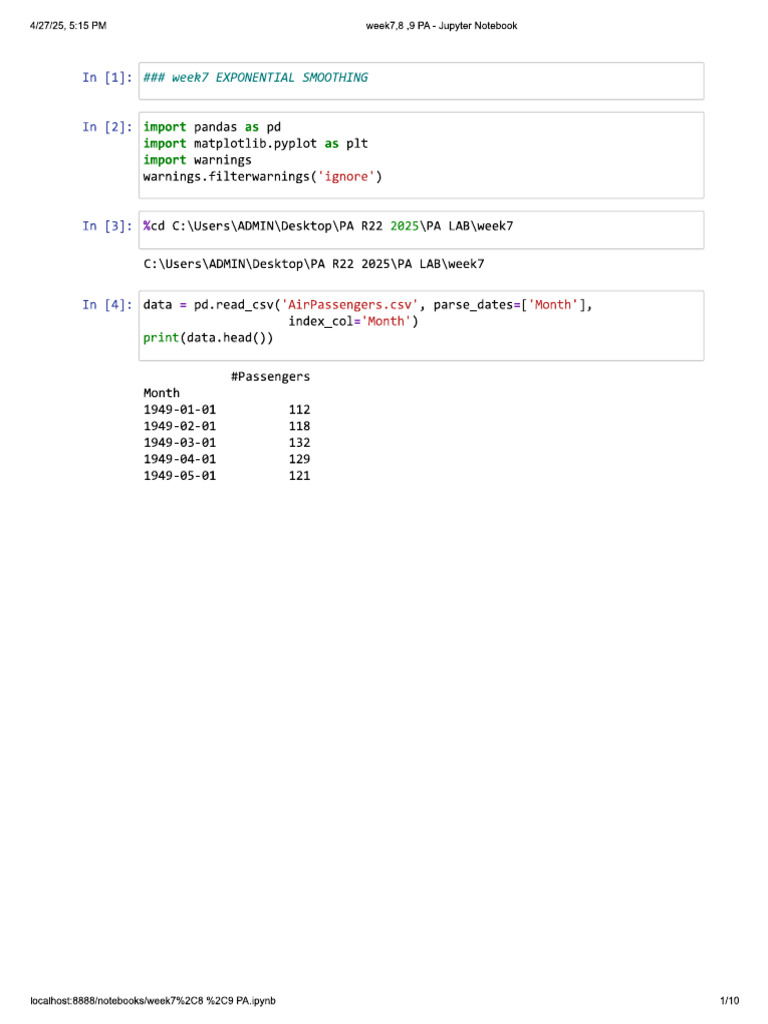
Task: Click the week7 EXPONENTIAL SMOOTHING code cell
Action: click(421, 81)
